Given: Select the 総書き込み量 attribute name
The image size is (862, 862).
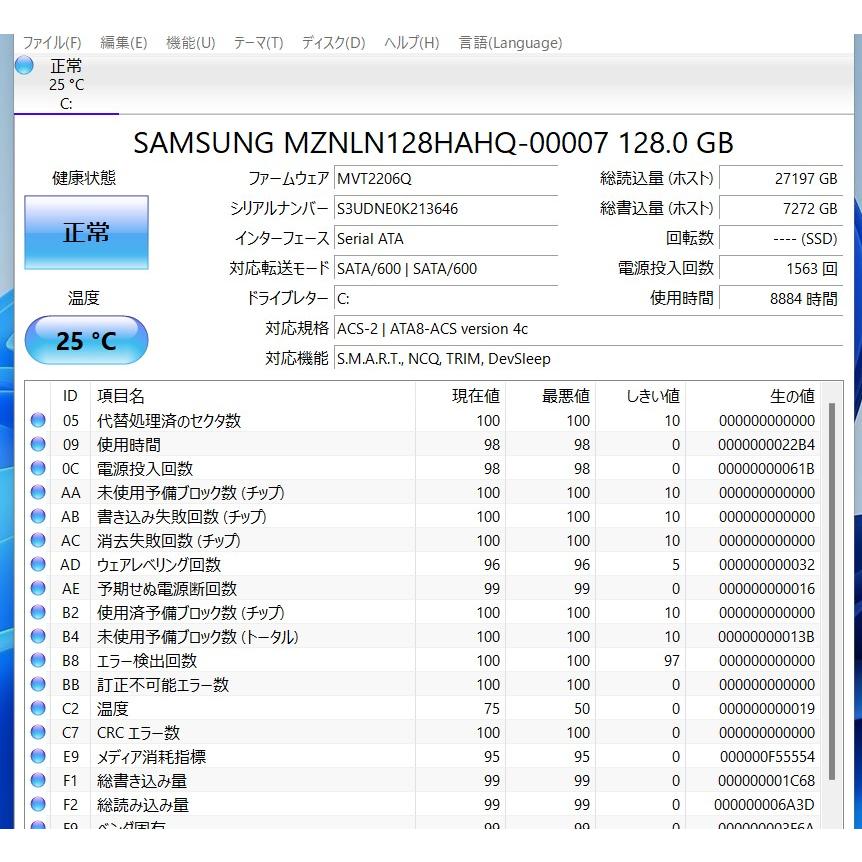Looking at the screenshot, I should [x=142, y=781].
